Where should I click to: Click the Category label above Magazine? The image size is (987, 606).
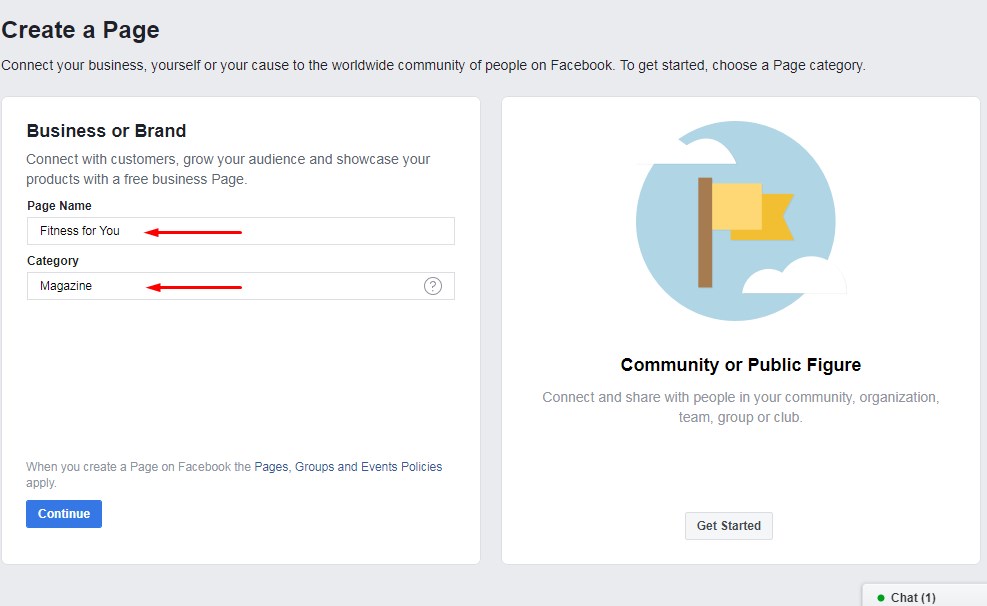(x=53, y=261)
